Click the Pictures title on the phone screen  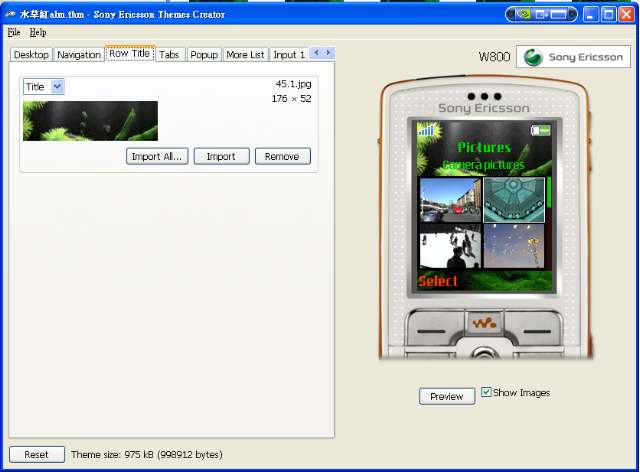[x=484, y=147]
